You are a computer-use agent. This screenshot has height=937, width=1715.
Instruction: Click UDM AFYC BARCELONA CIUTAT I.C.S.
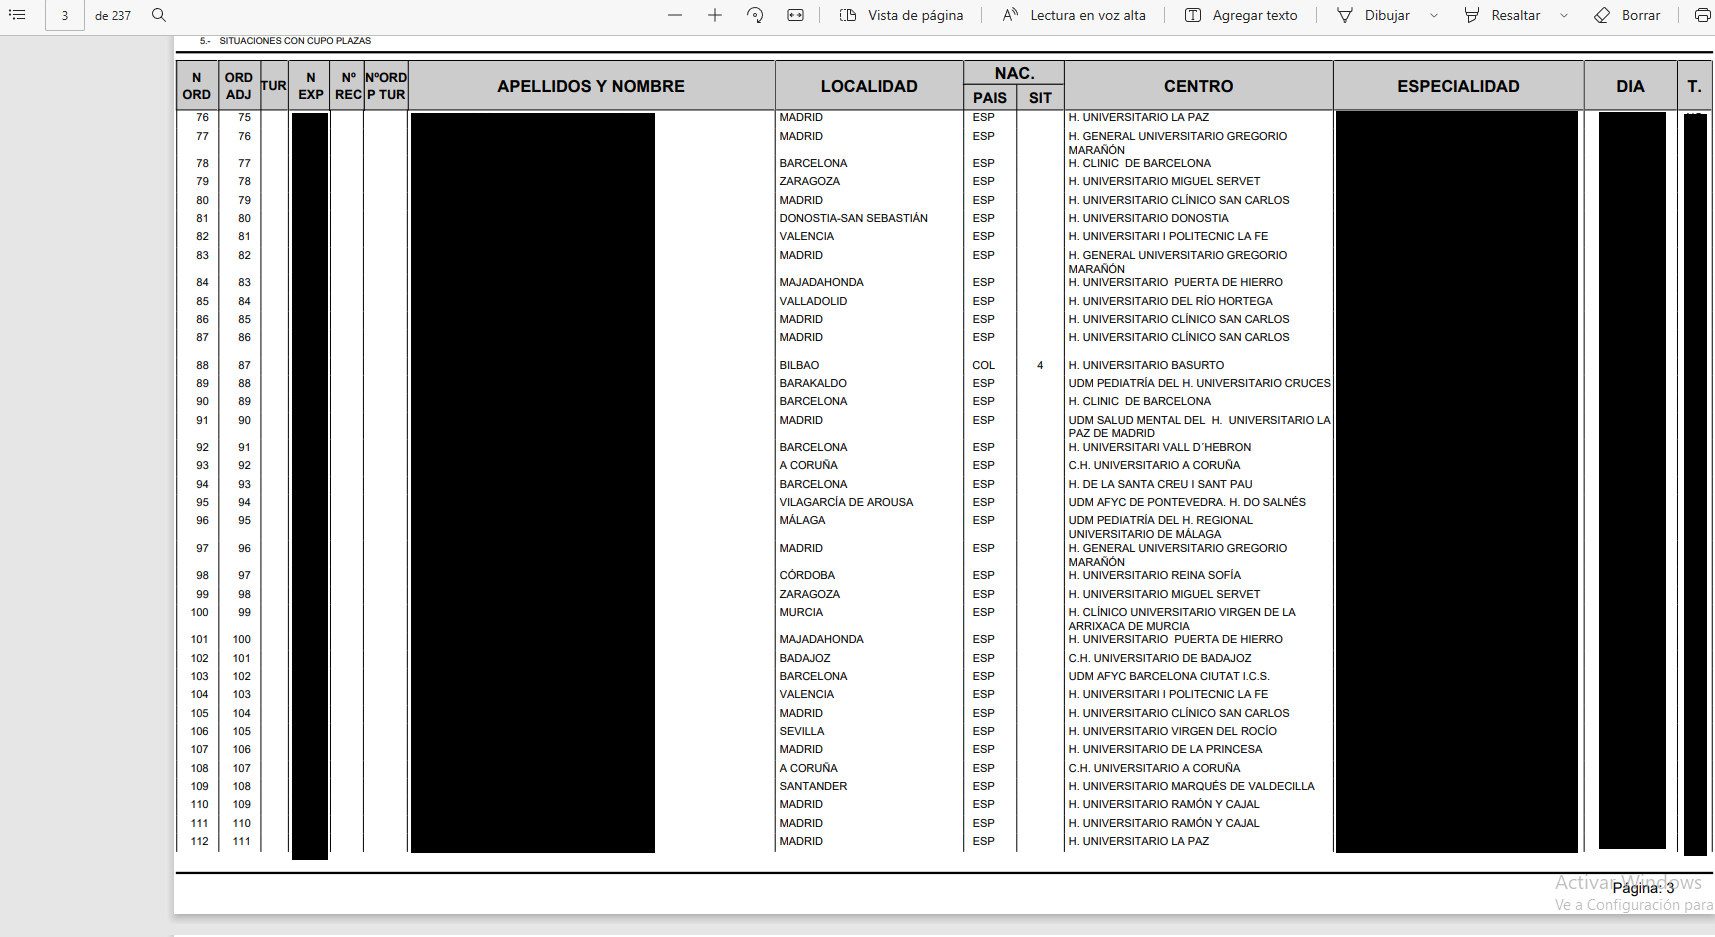(x=1168, y=676)
